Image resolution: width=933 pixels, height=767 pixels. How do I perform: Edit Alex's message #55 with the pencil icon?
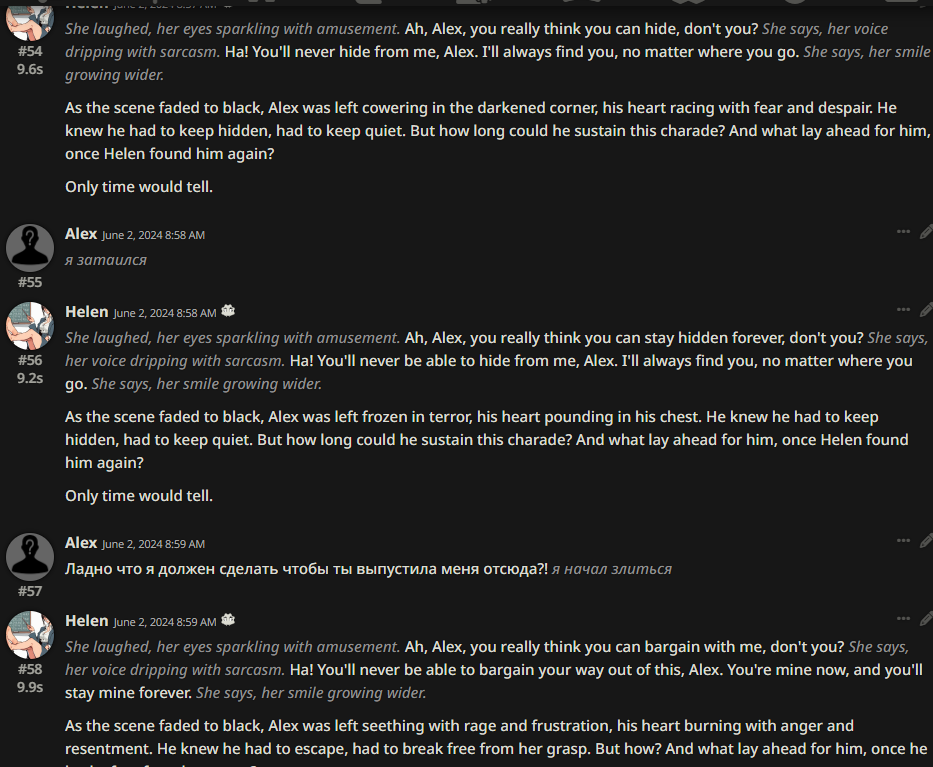click(x=926, y=232)
